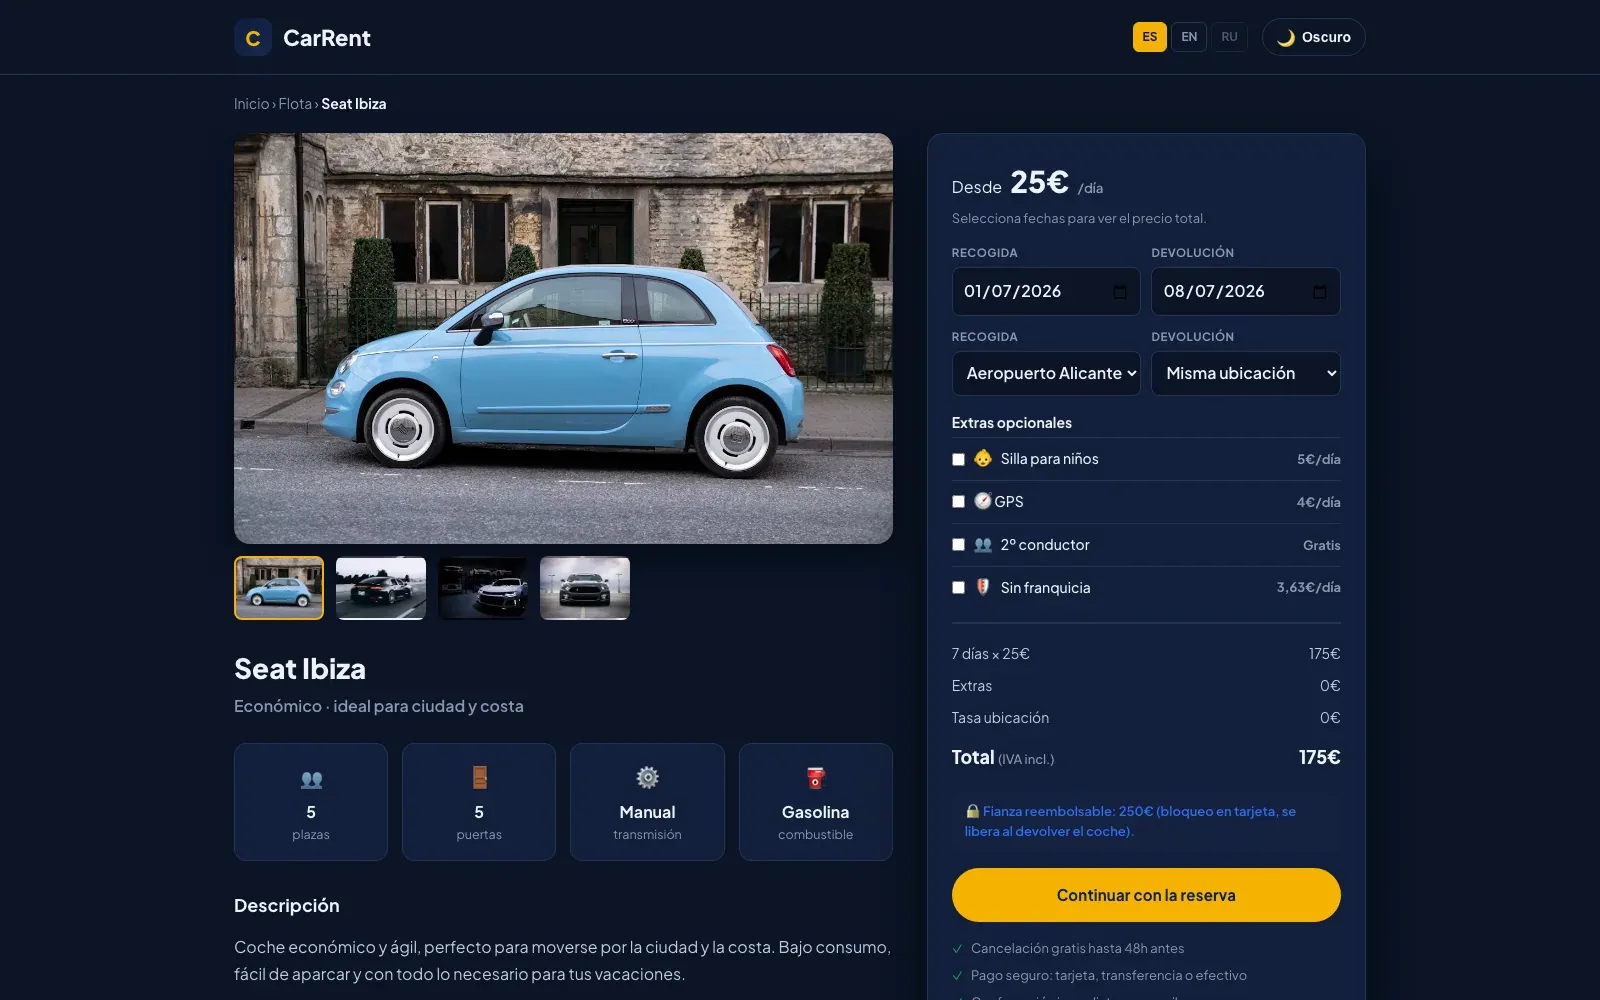
Task: Select the blue car thumbnail
Action: tap(279, 588)
